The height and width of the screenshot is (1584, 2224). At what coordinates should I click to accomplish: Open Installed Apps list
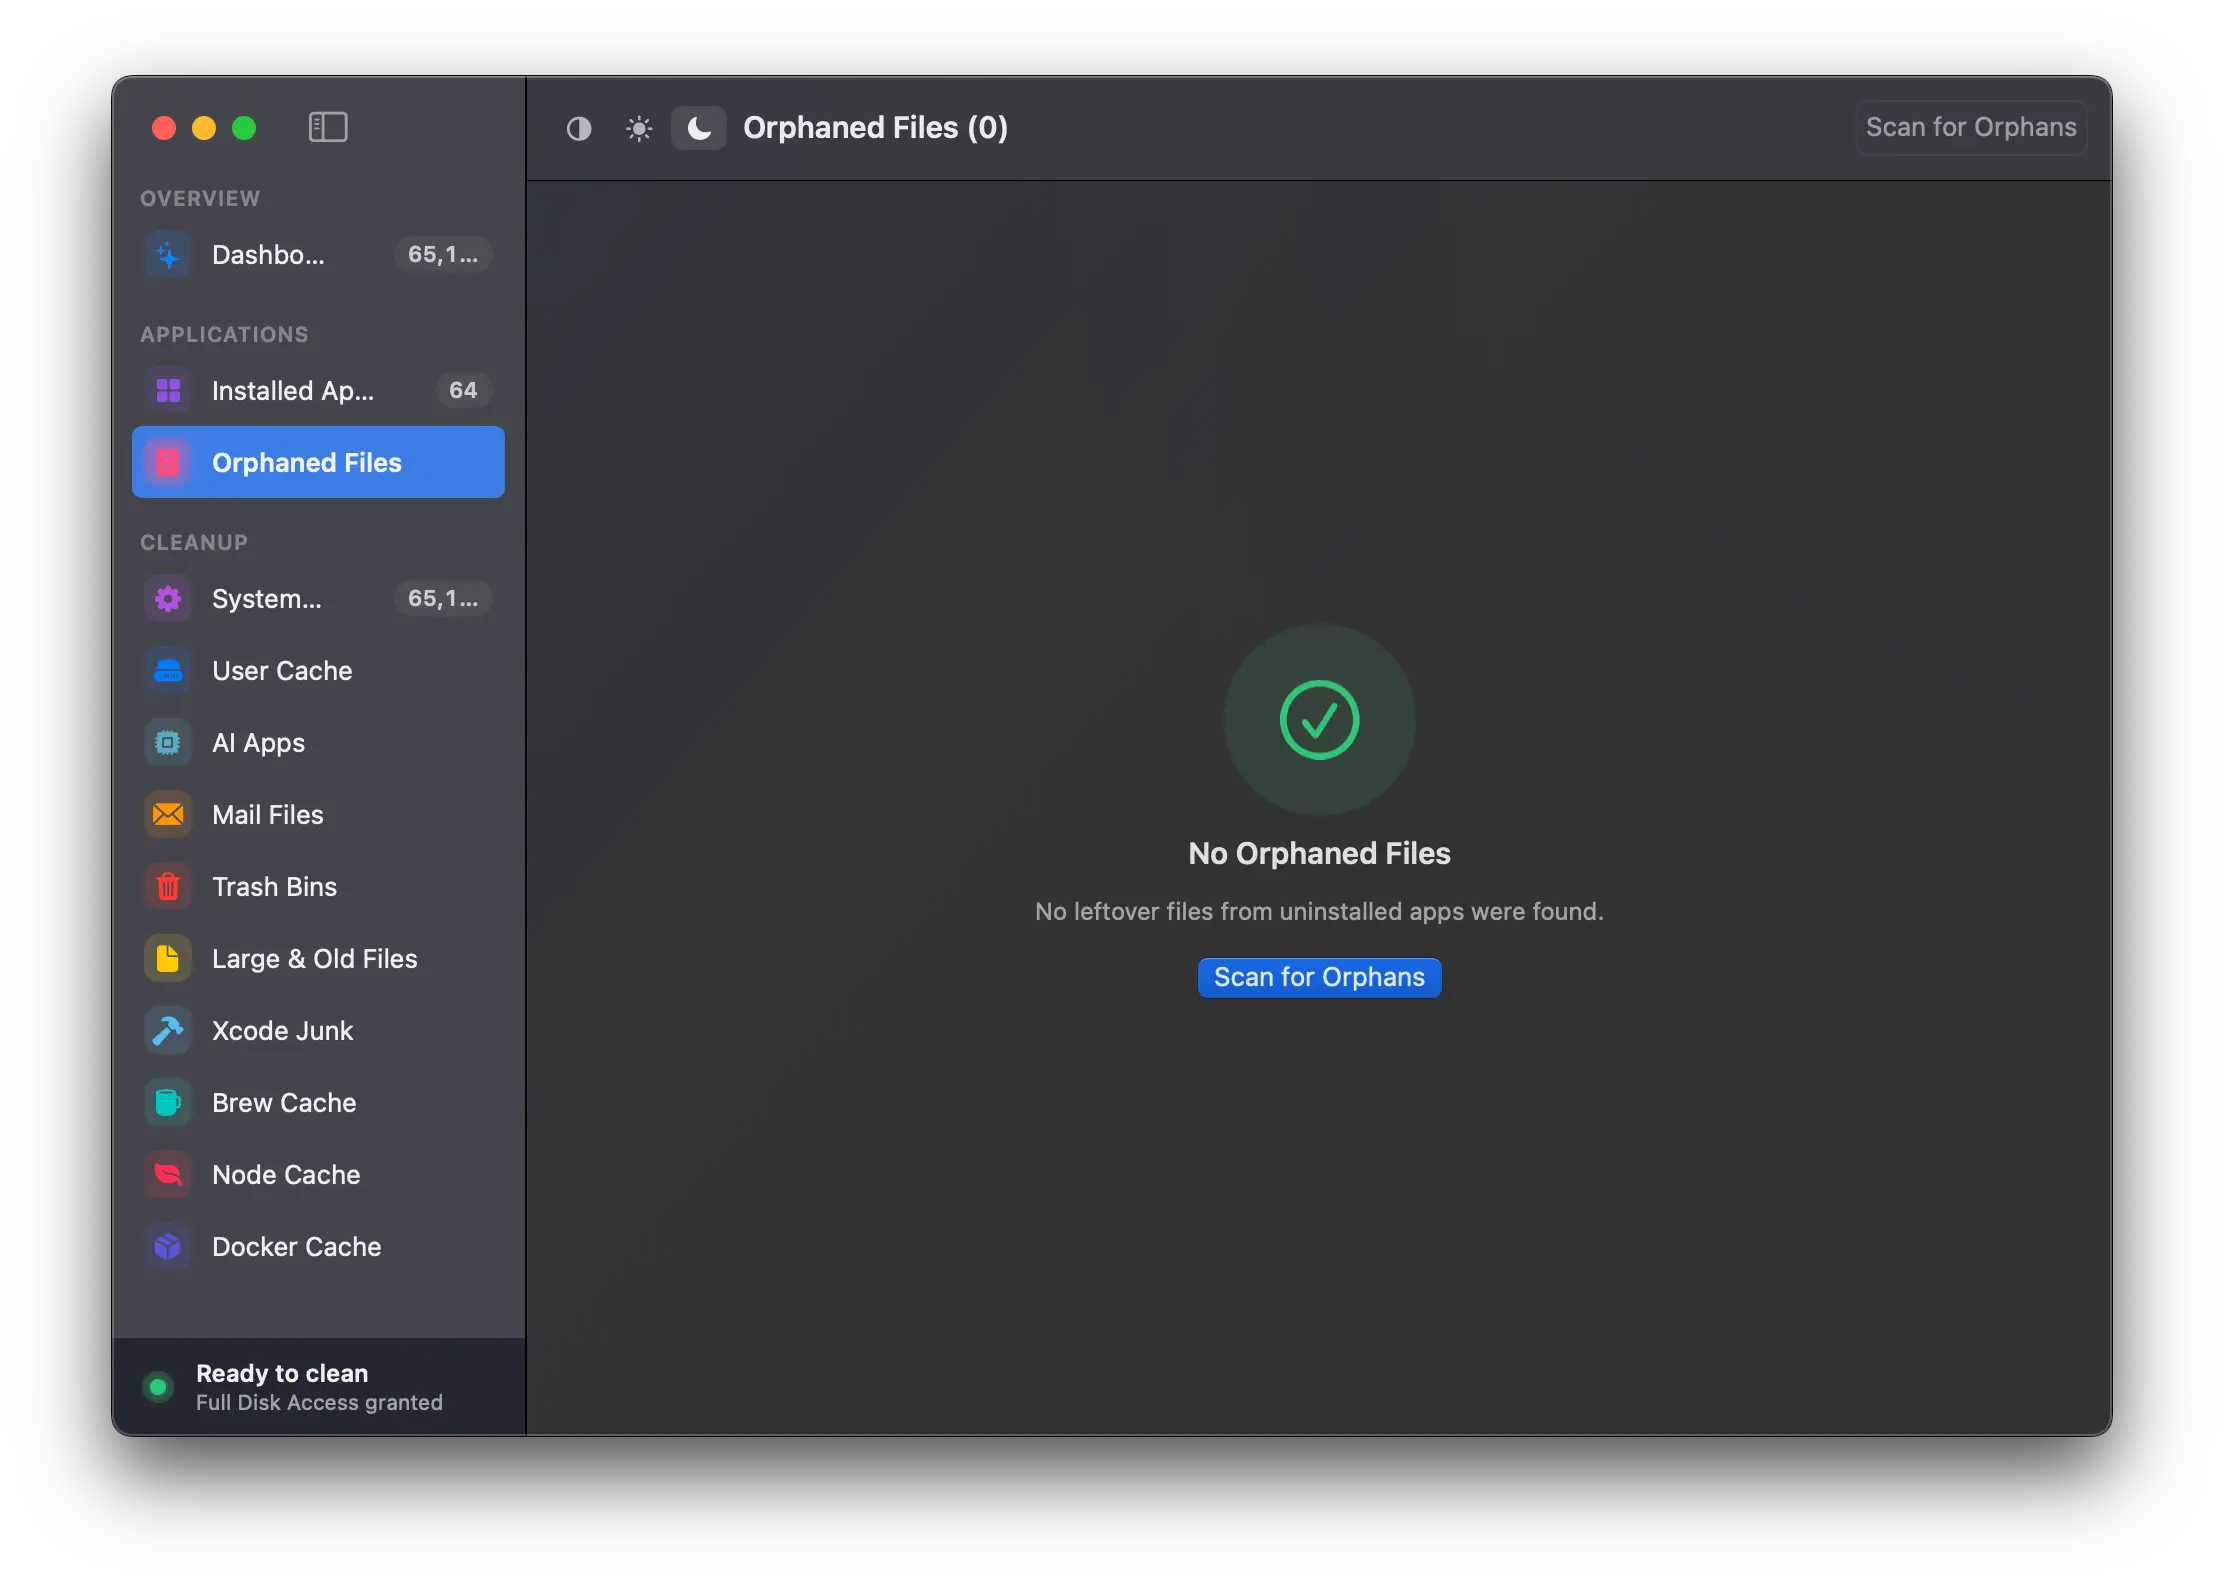click(318, 391)
